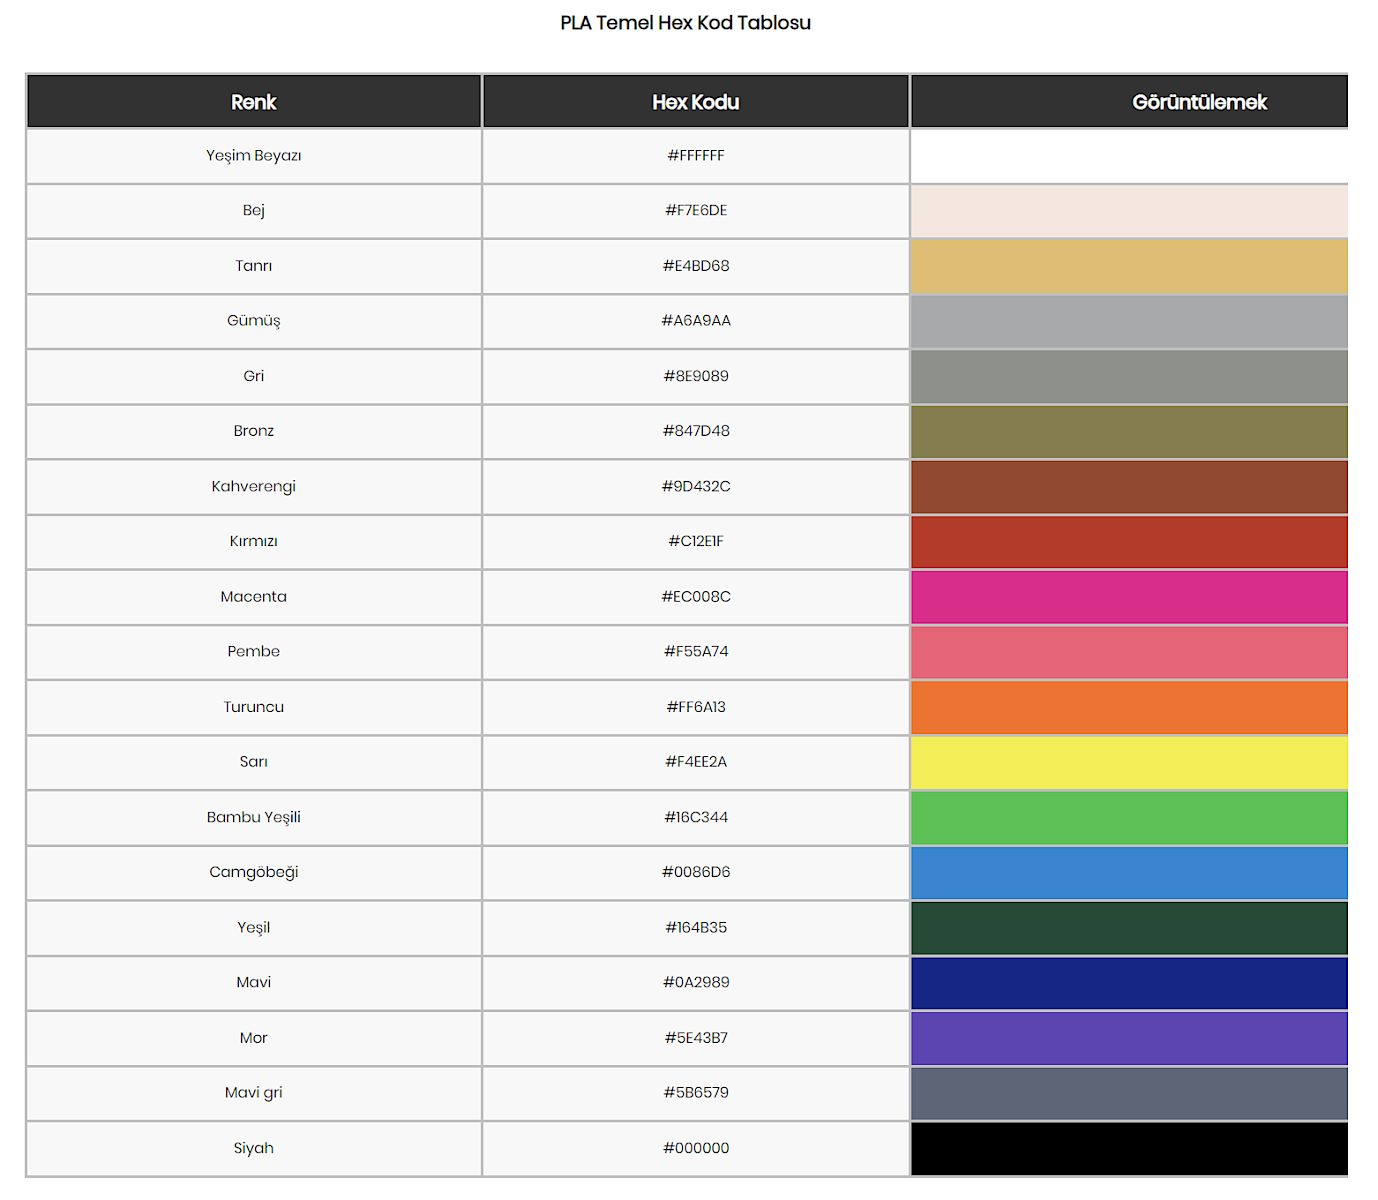
Task: Click the Renk column header
Action: tap(254, 102)
